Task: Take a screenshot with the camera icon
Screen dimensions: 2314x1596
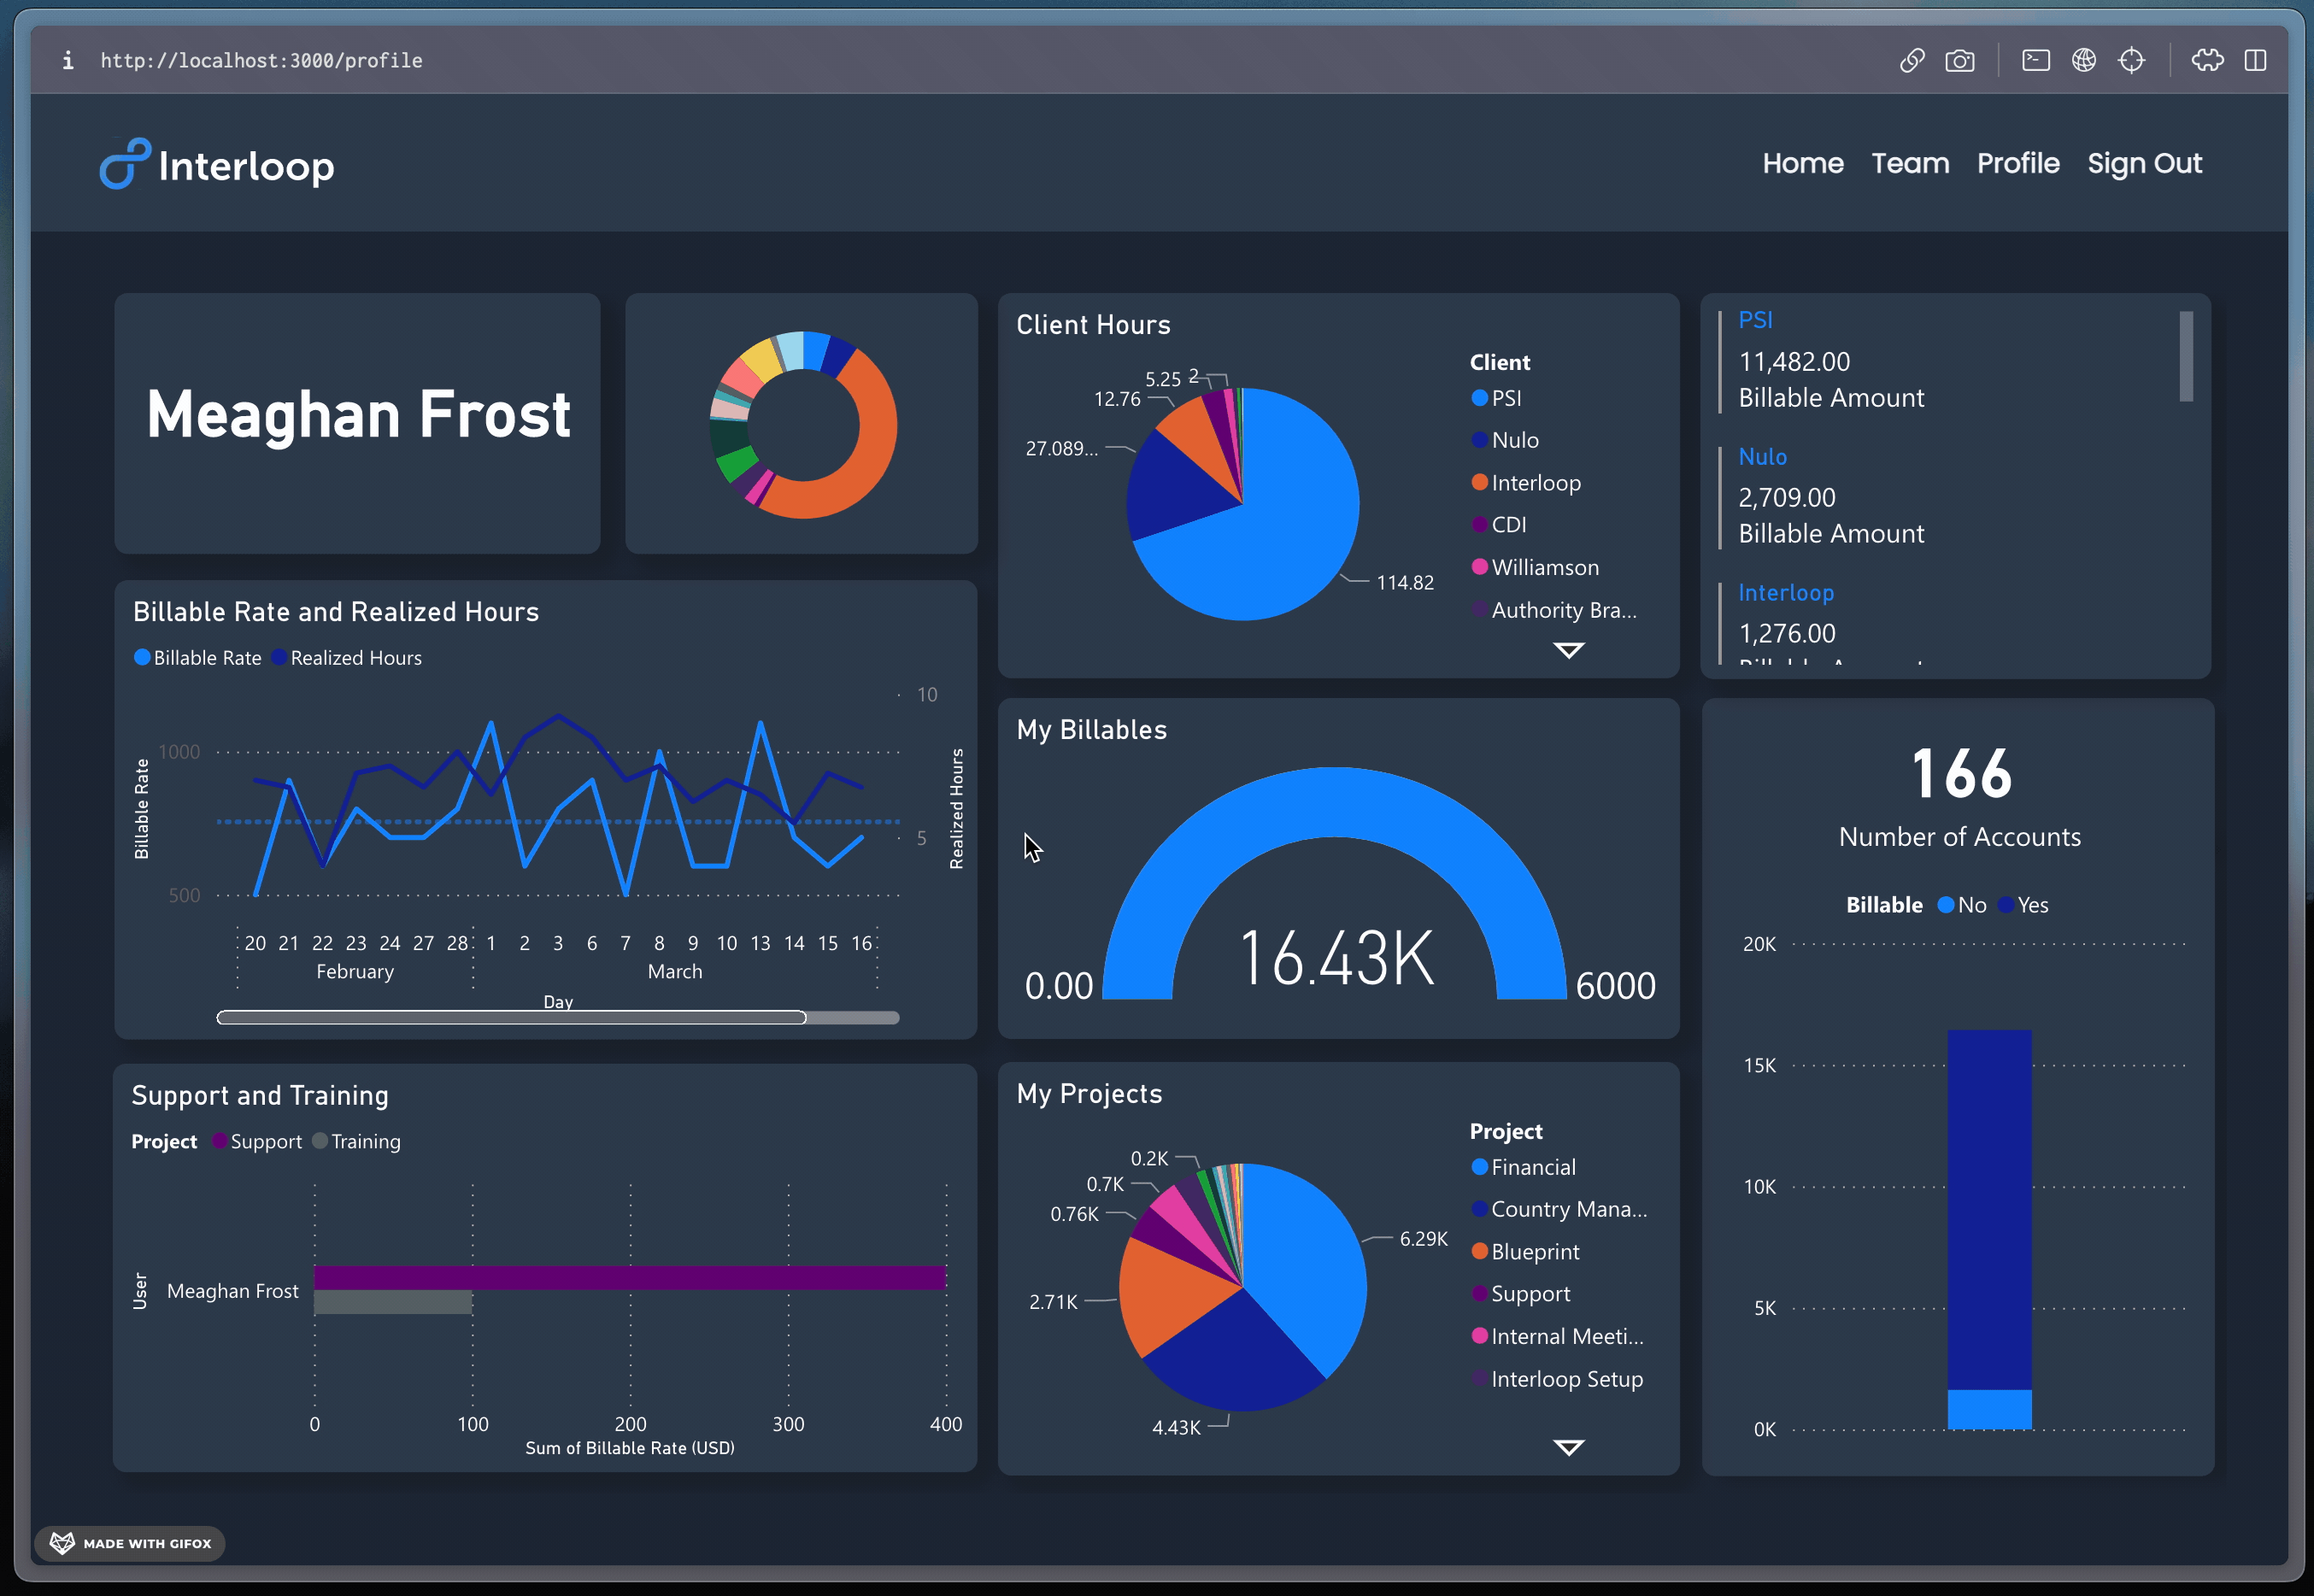Action: pos(1959,61)
